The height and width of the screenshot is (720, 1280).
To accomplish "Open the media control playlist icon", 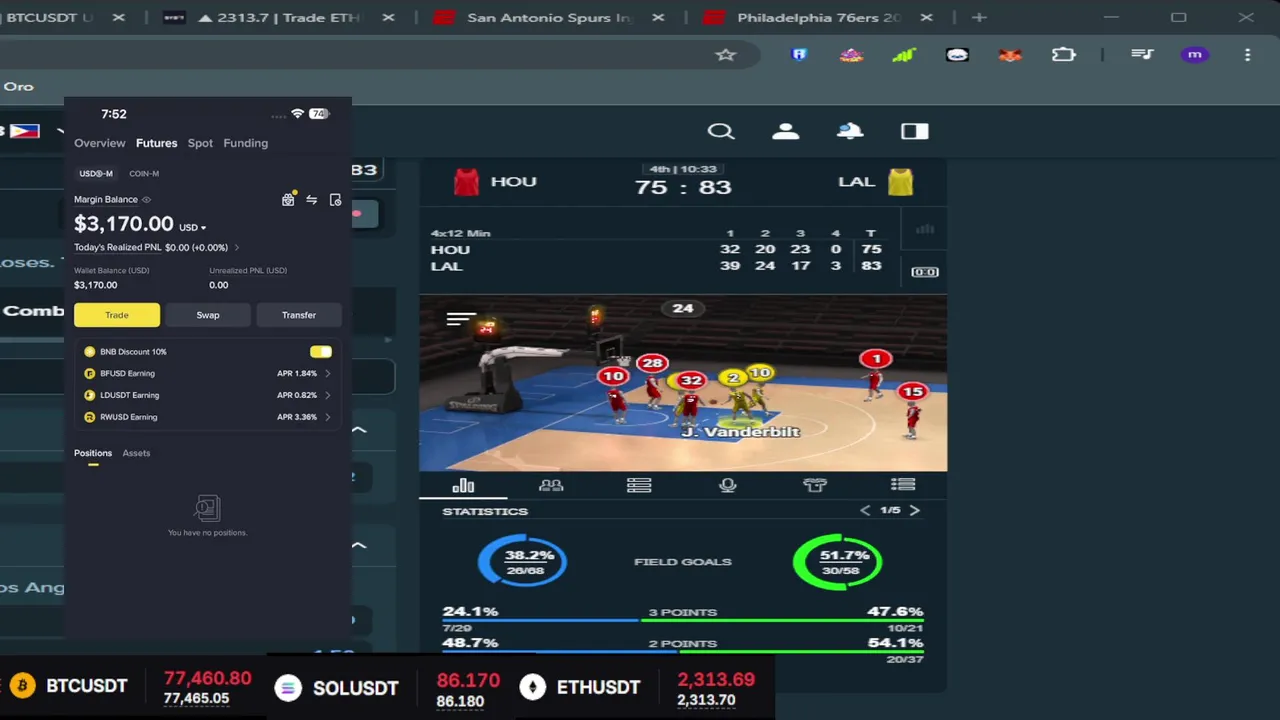I will pos(1142,55).
